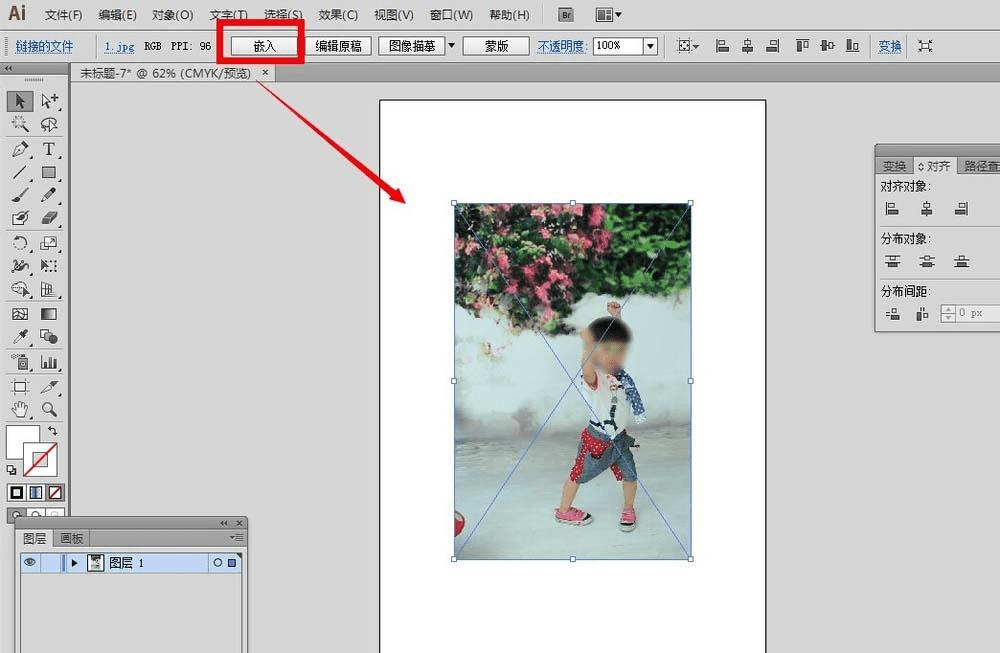Viewport: 1000px width, 653px height.
Task: Open the 对象(O) menu
Action: (173, 15)
